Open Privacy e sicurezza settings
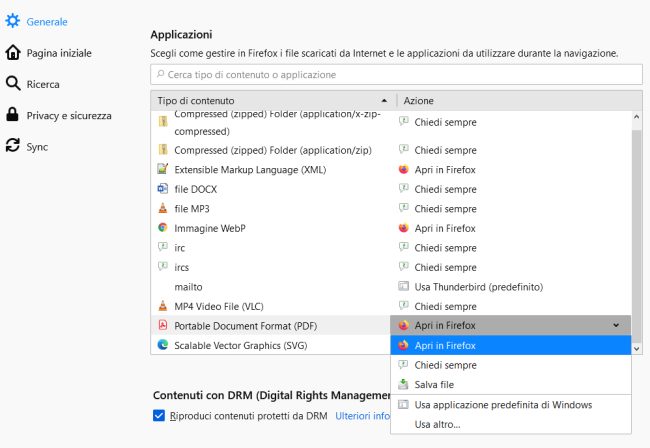The width and height of the screenshot is (650, 448). click(x=69, y=116)
